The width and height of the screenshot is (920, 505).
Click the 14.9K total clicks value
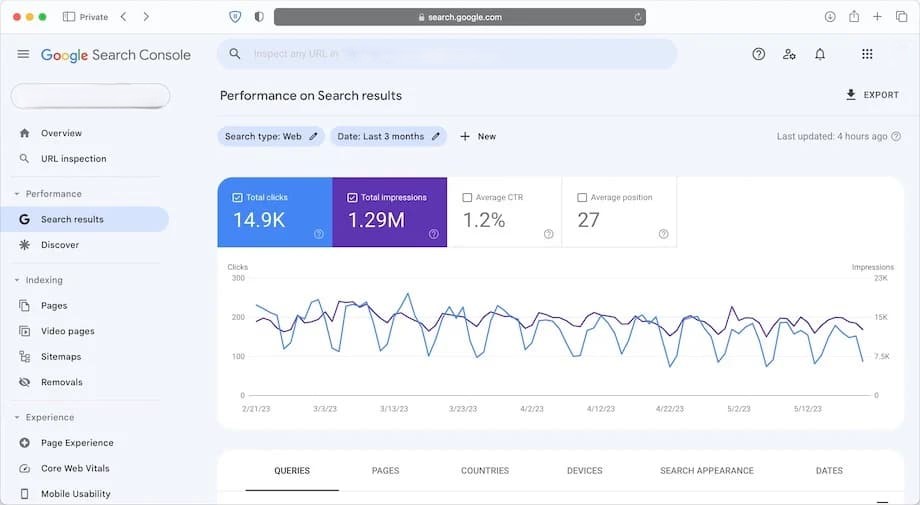tap(259, 221)
